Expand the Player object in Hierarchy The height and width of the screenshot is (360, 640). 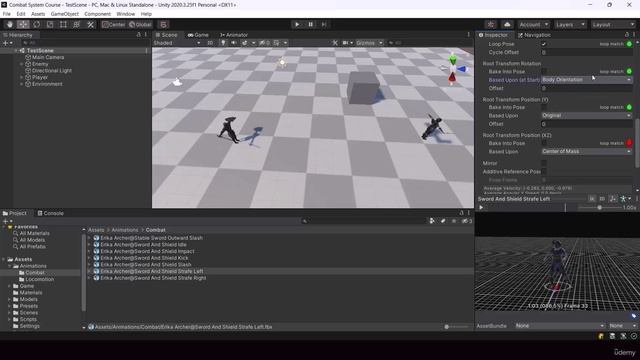tap(22, 77)
